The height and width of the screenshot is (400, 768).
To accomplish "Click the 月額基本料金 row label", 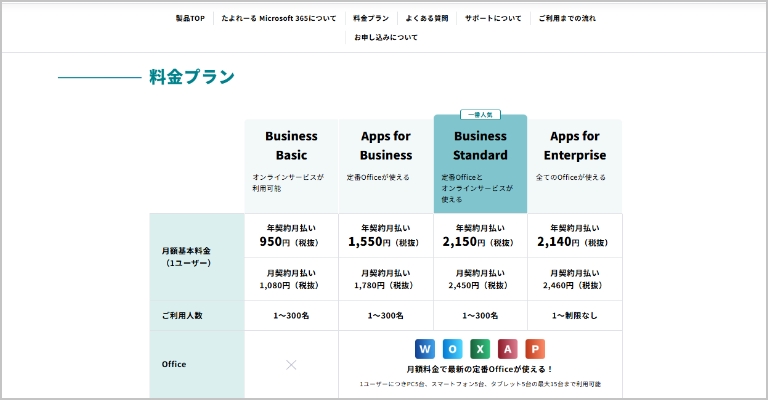I will tap(187, 257).
